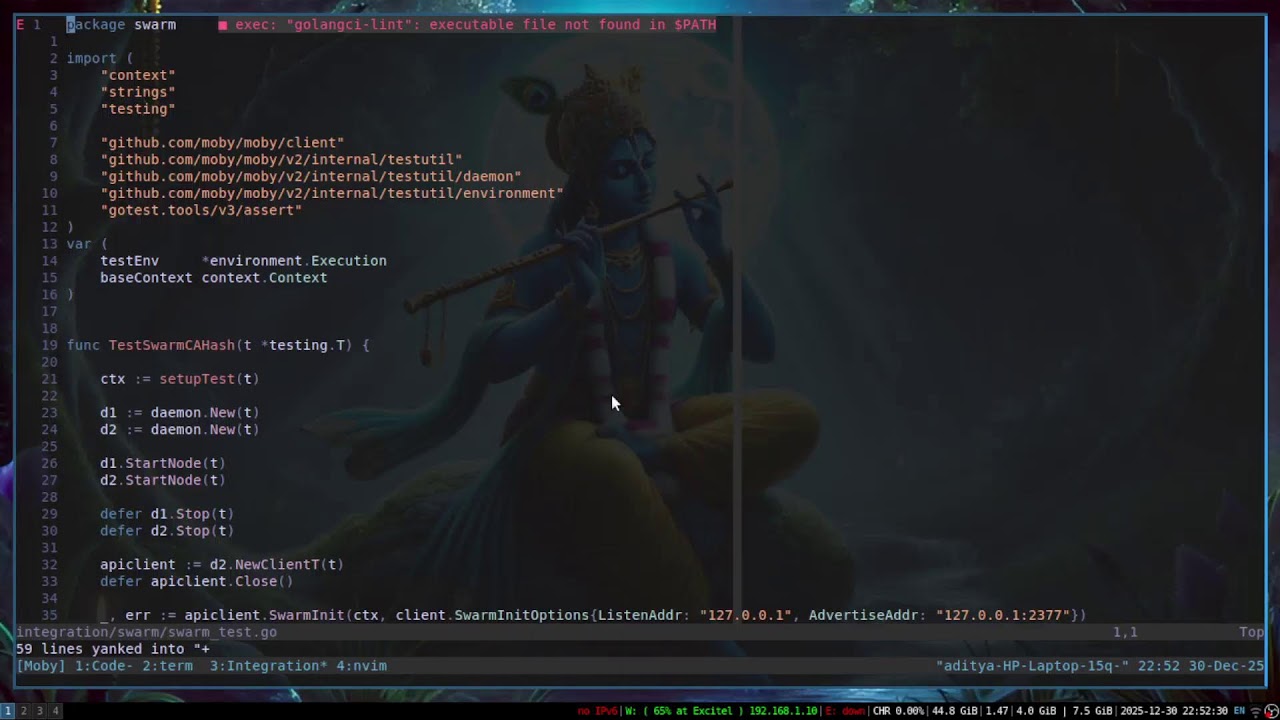Click the "testing" import string

pyautogui.click(x=138, y=110)
